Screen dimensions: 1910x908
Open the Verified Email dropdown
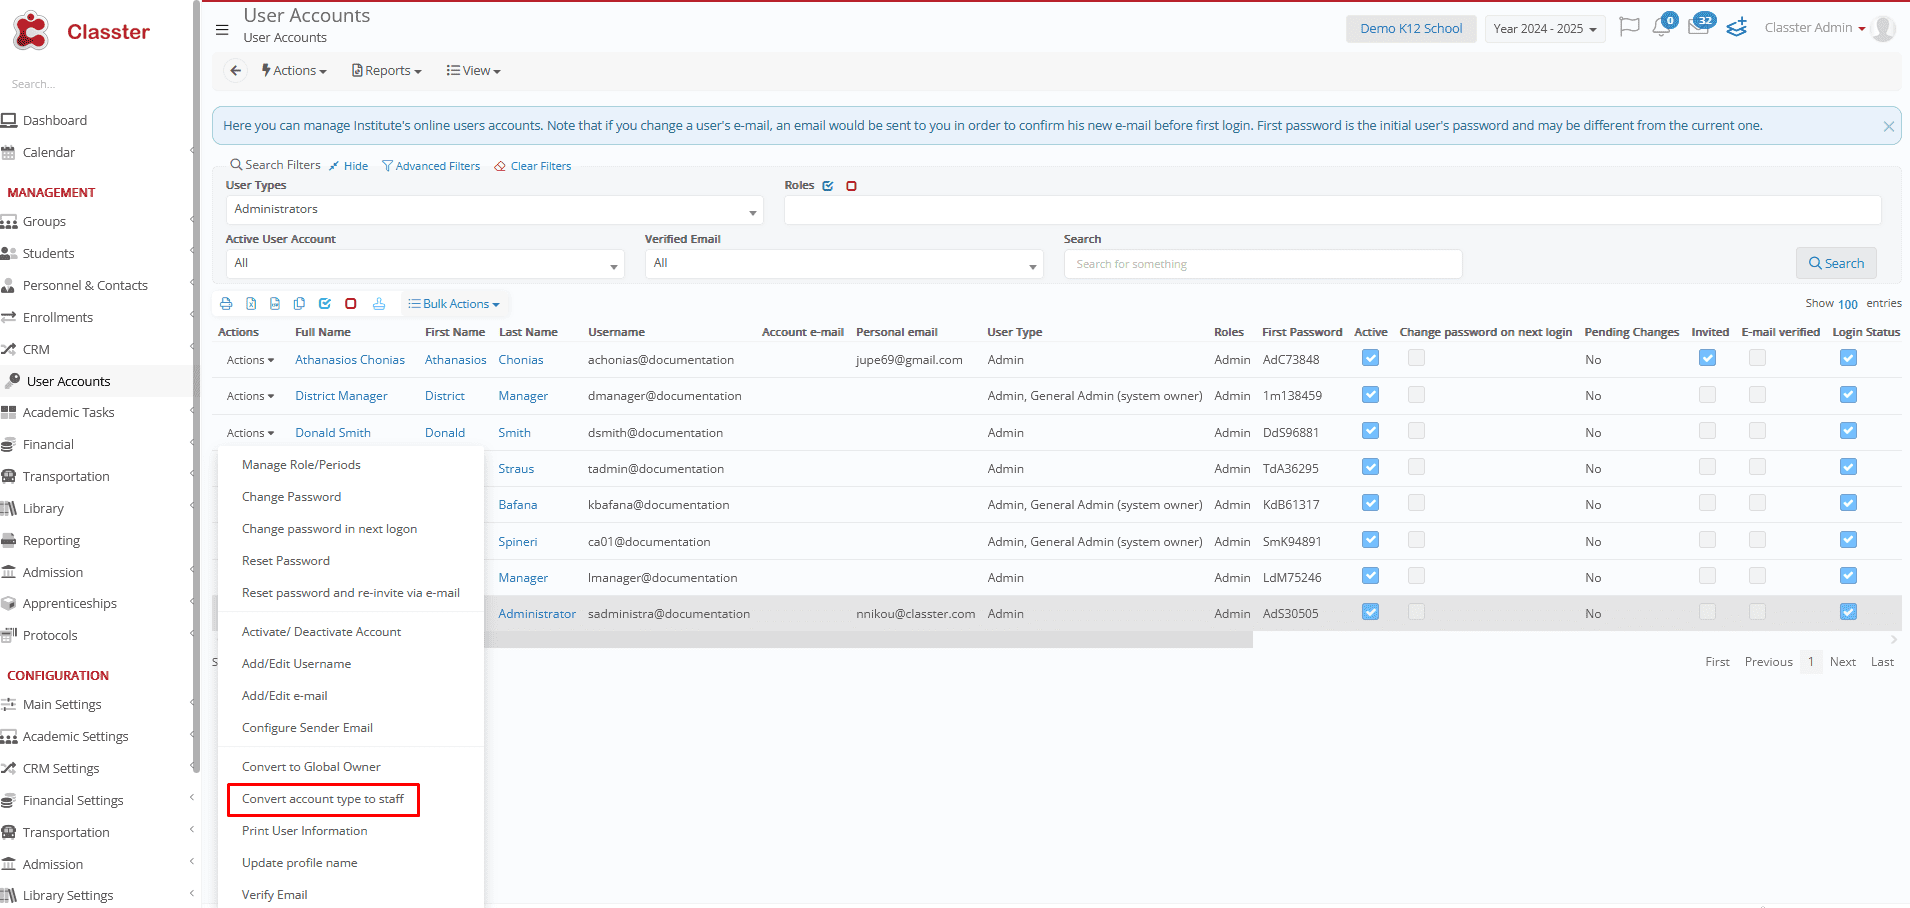(844, 264)
